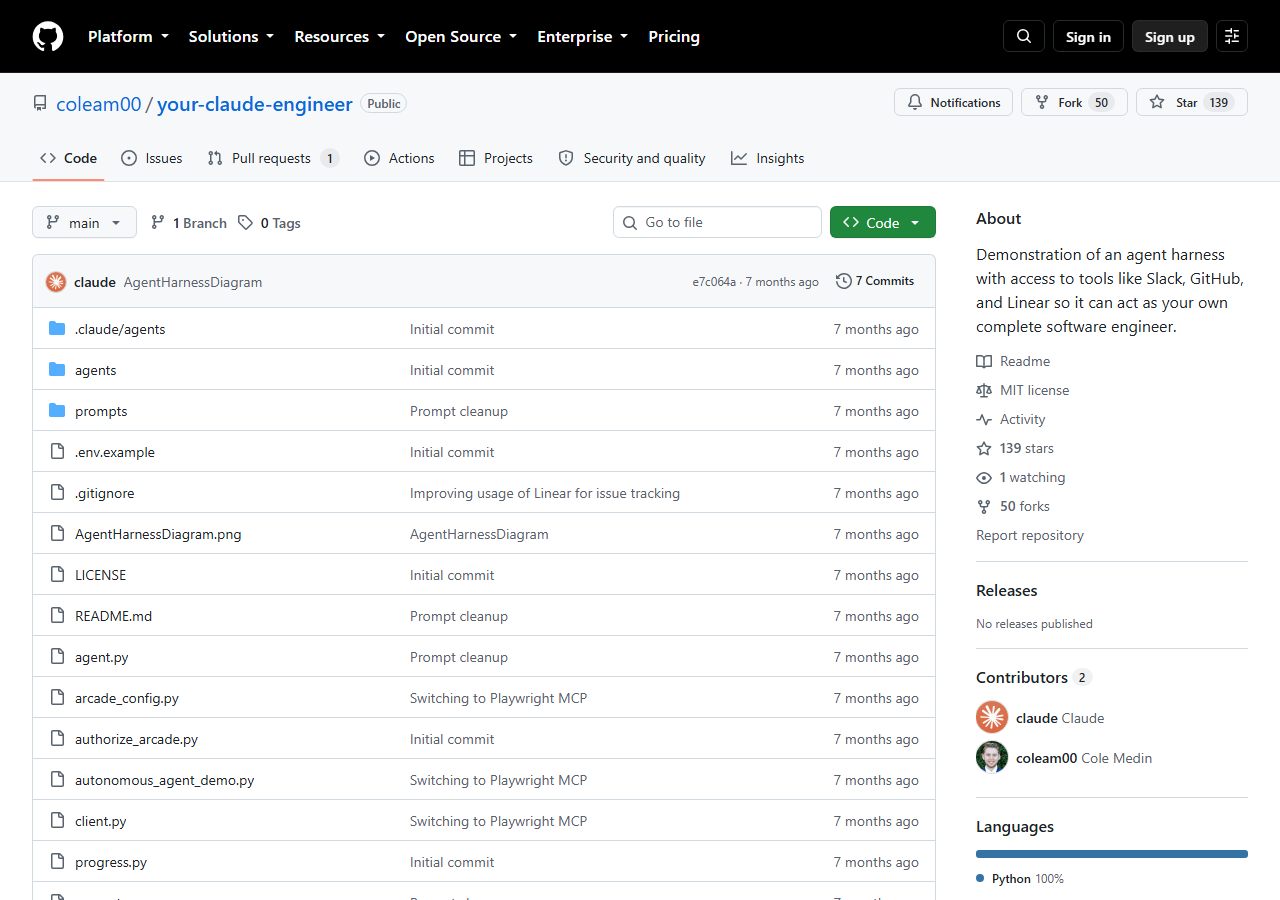Click the Notifications button
Image resolution: width=1280 pixels, height=900 pixels.
(x=954, y=102)
